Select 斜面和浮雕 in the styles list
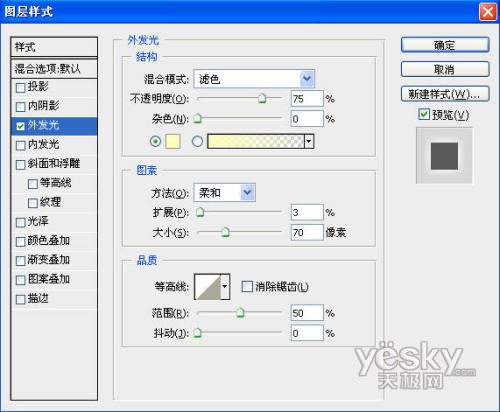The height and width of the screenshot is (412, 500). [x=54, y=164]
